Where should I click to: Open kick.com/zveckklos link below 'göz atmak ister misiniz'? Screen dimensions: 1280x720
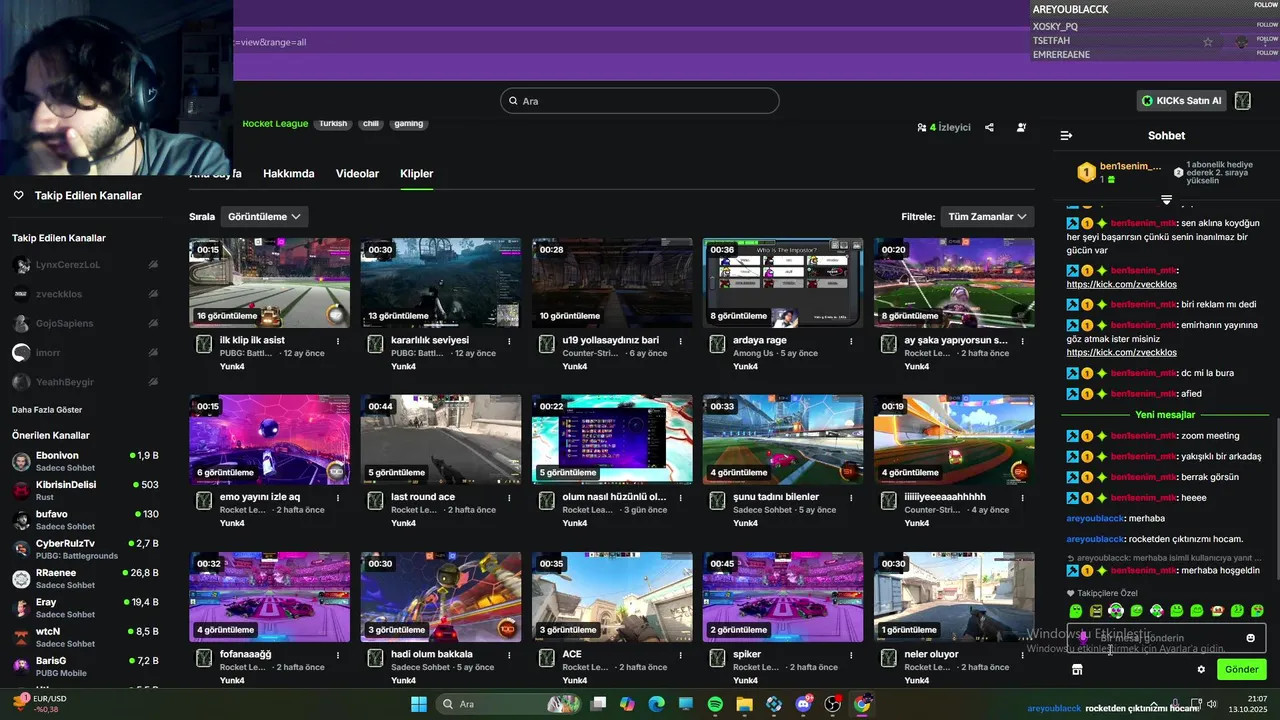click(1121, 352)
